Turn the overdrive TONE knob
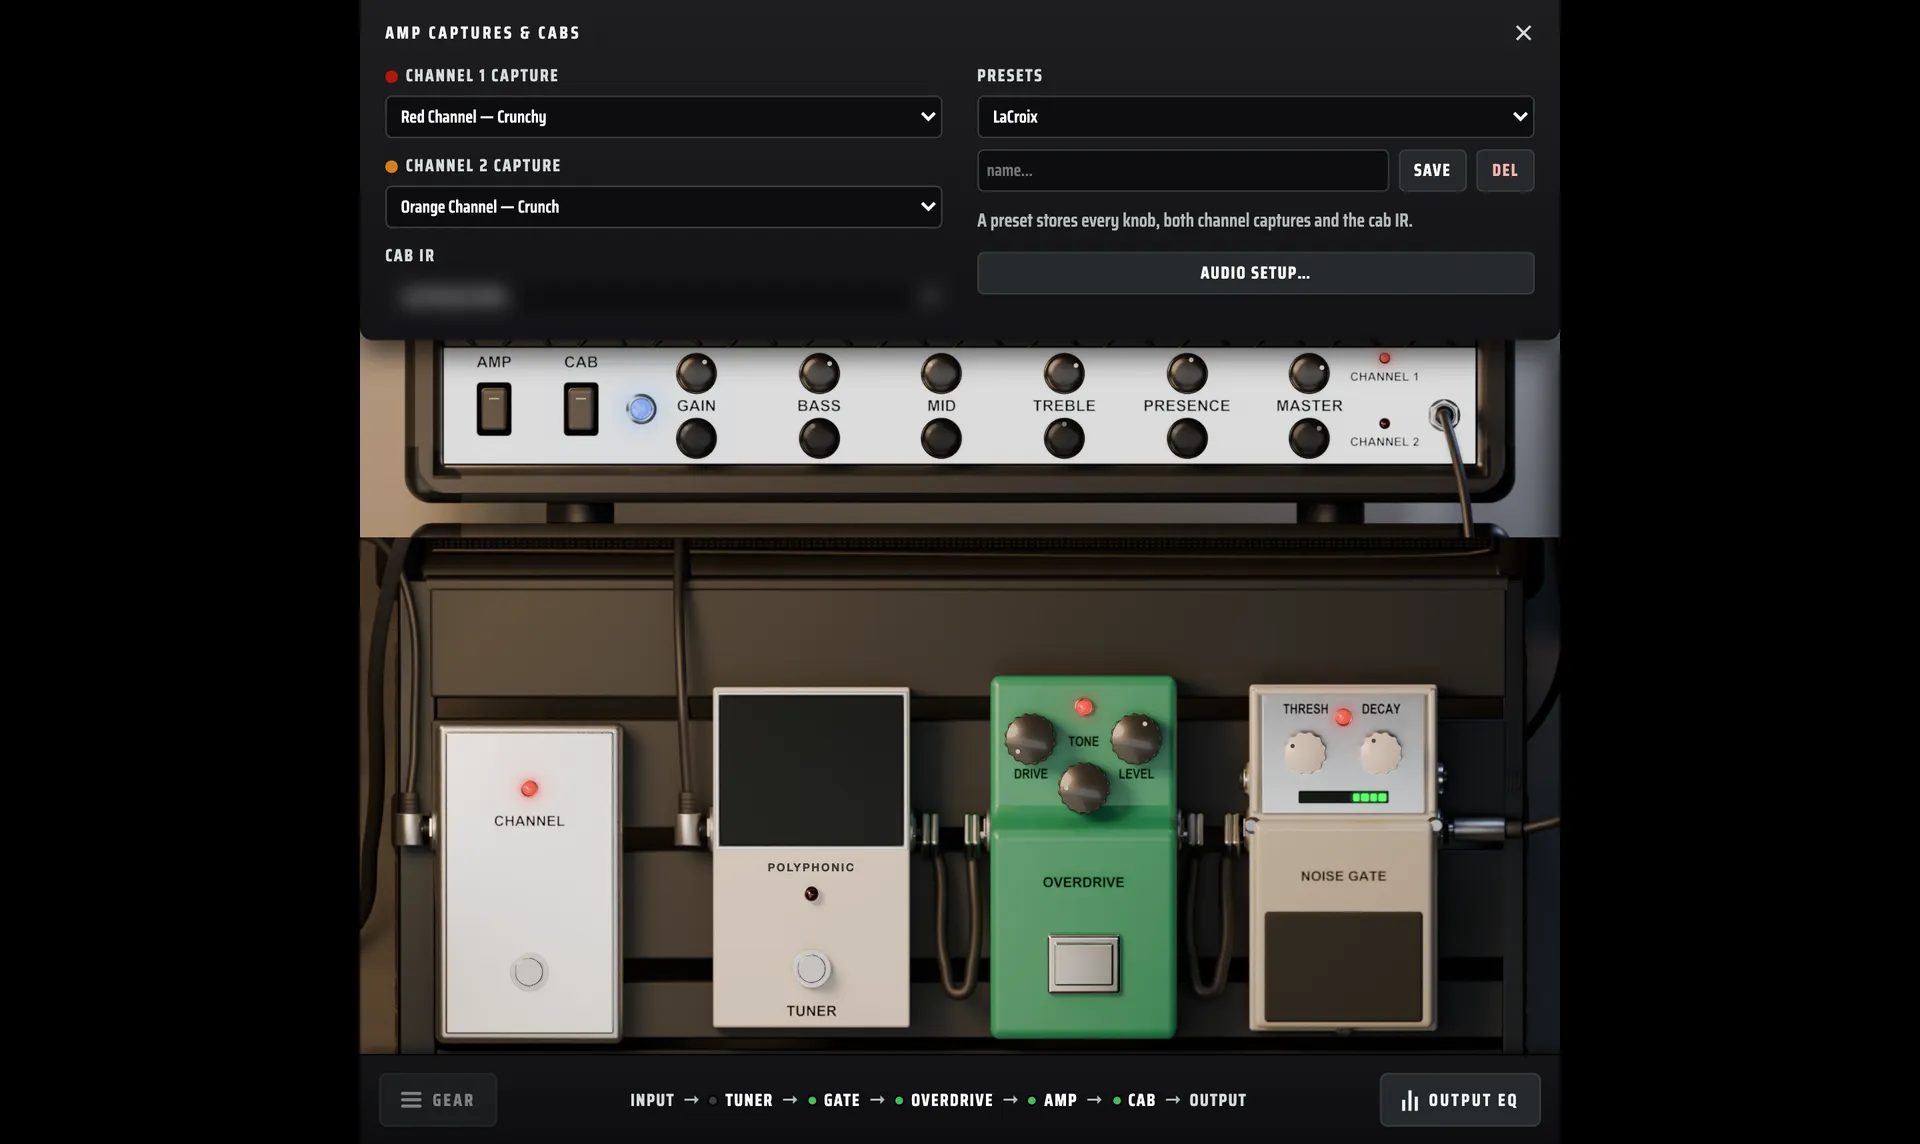The width and height of the screenshot is (1920, 1144). [x=1084, y=788]
